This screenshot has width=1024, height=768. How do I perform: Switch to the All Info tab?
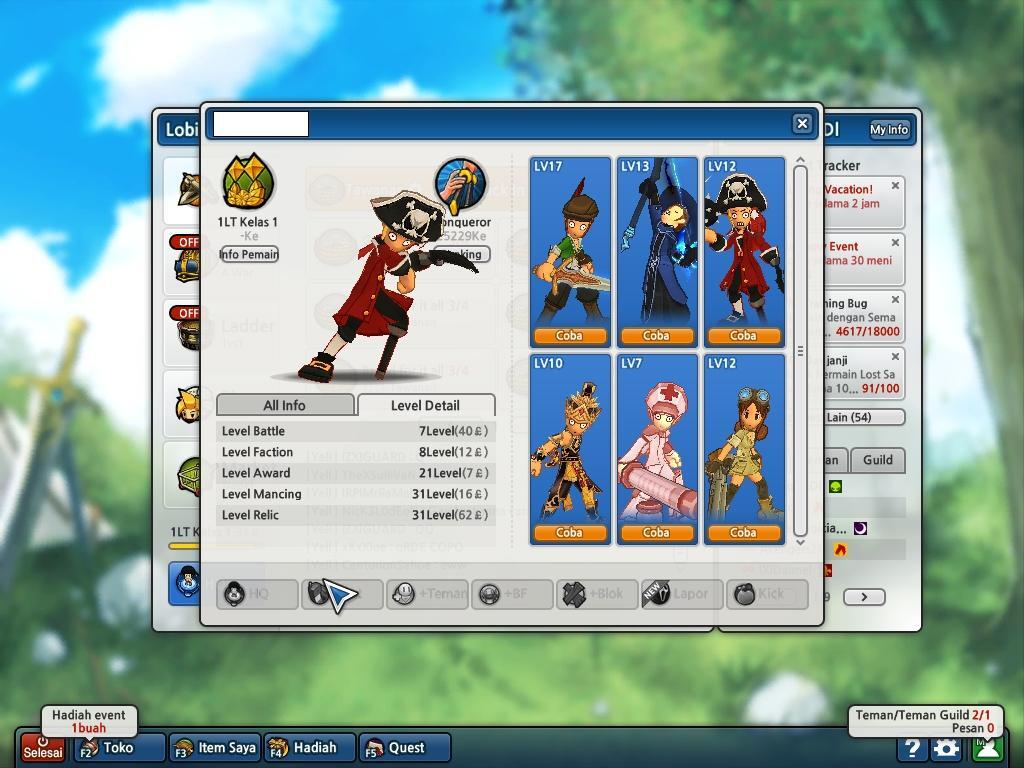(285, 405)
